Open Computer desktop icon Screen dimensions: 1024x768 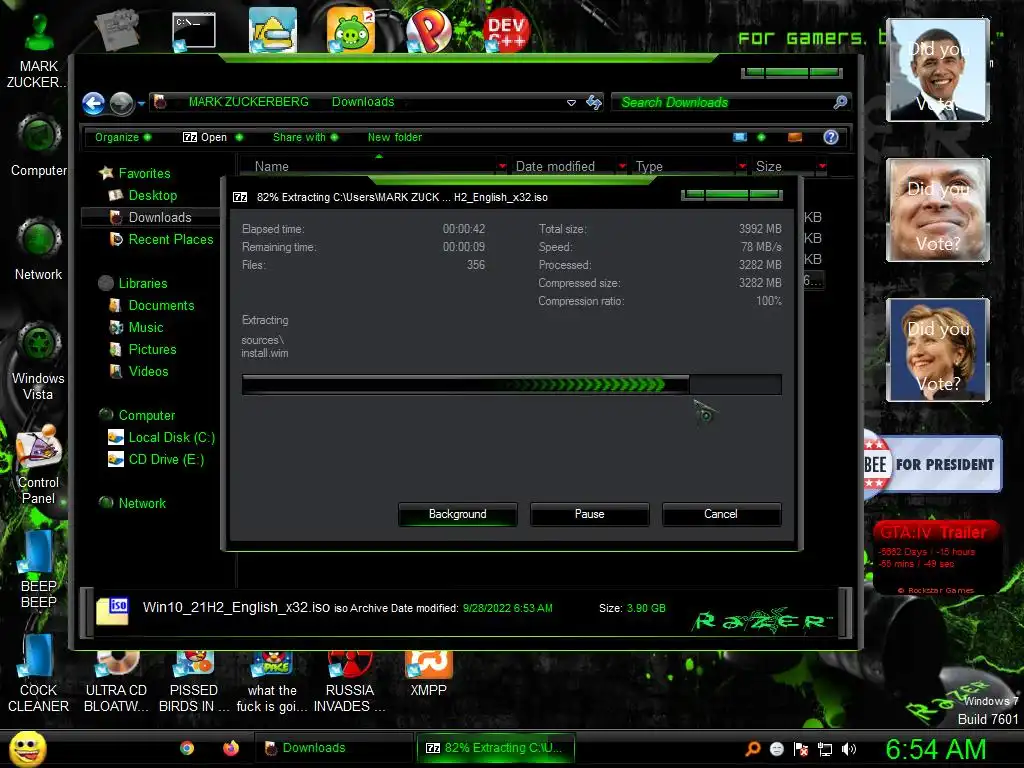[x=39, y=147]
